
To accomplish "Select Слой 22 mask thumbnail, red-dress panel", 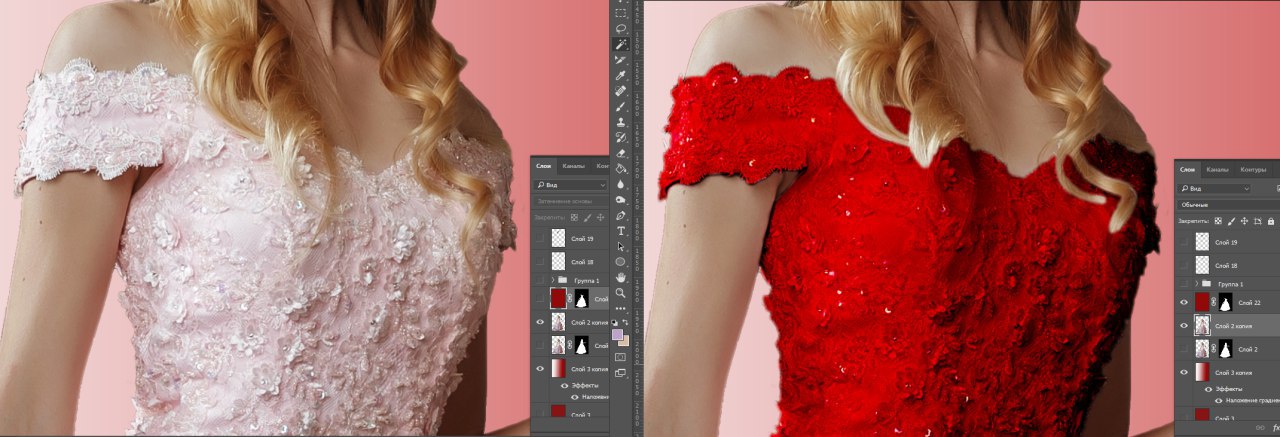I will coord(1227,302).
